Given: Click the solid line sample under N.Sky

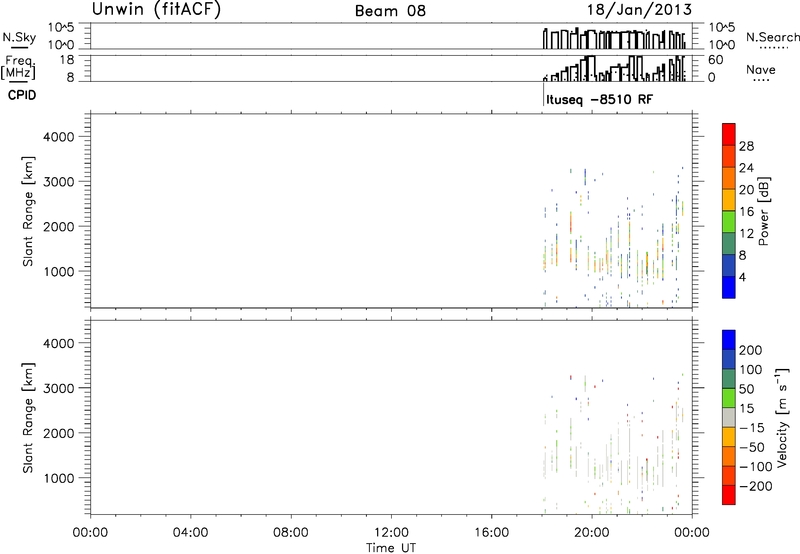Looking at the screenshot, I should 19,48.
